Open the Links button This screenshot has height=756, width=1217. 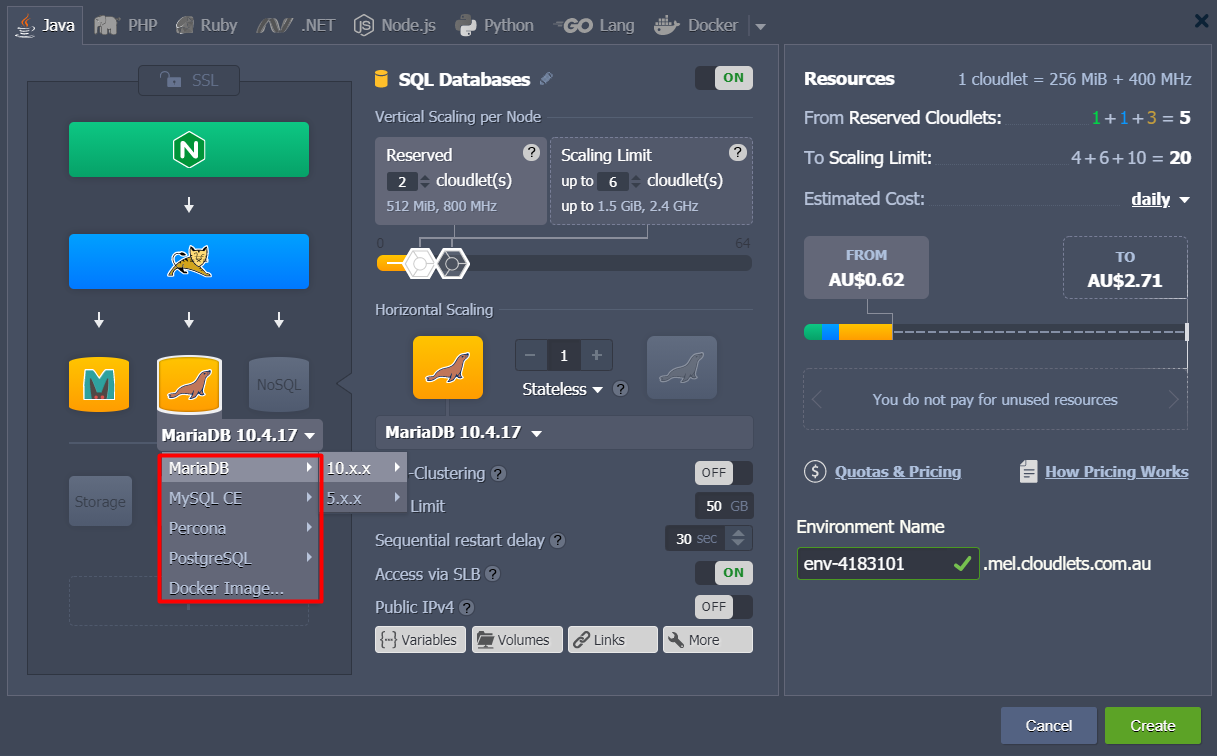point(613,640)
